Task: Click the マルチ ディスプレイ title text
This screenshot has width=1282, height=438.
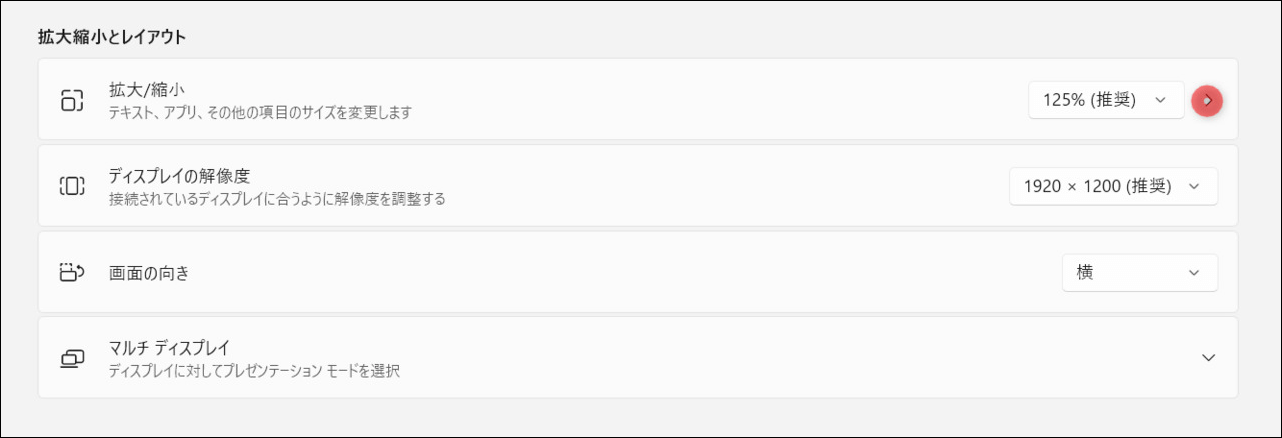Action: coord(169,348)
